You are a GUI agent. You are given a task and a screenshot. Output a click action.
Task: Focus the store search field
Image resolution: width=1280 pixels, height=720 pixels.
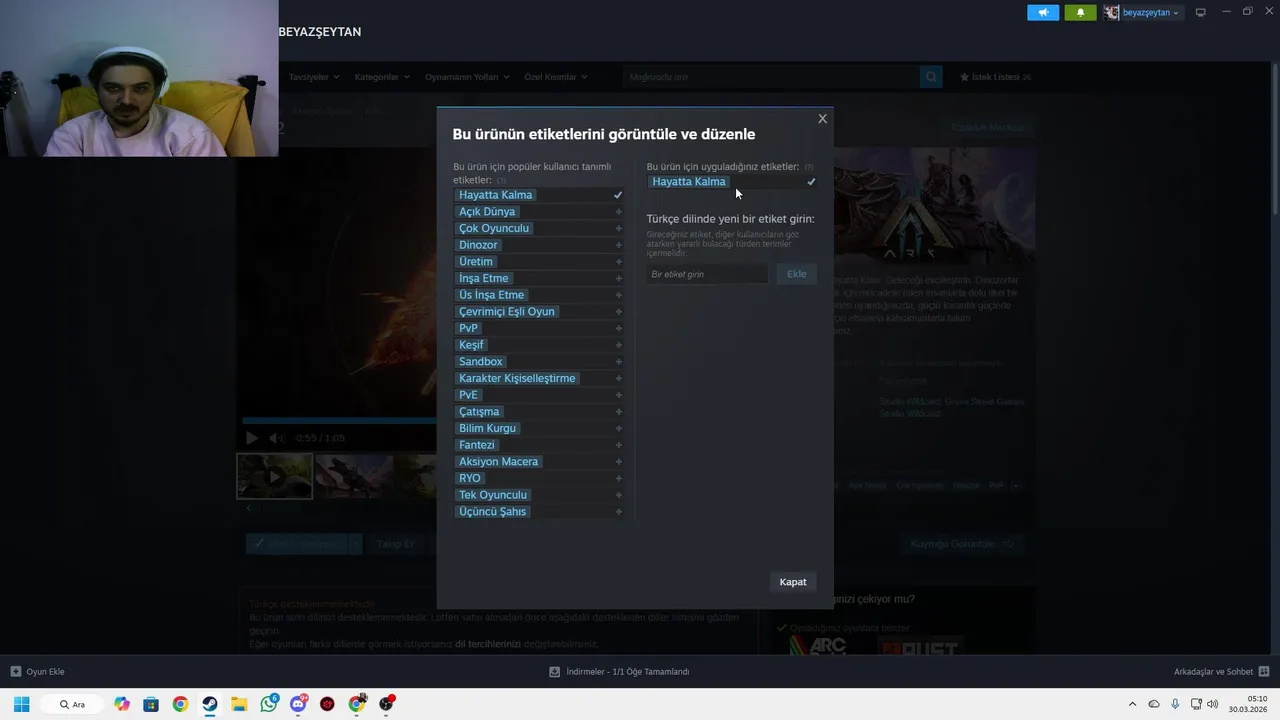(x=770, y=77)
